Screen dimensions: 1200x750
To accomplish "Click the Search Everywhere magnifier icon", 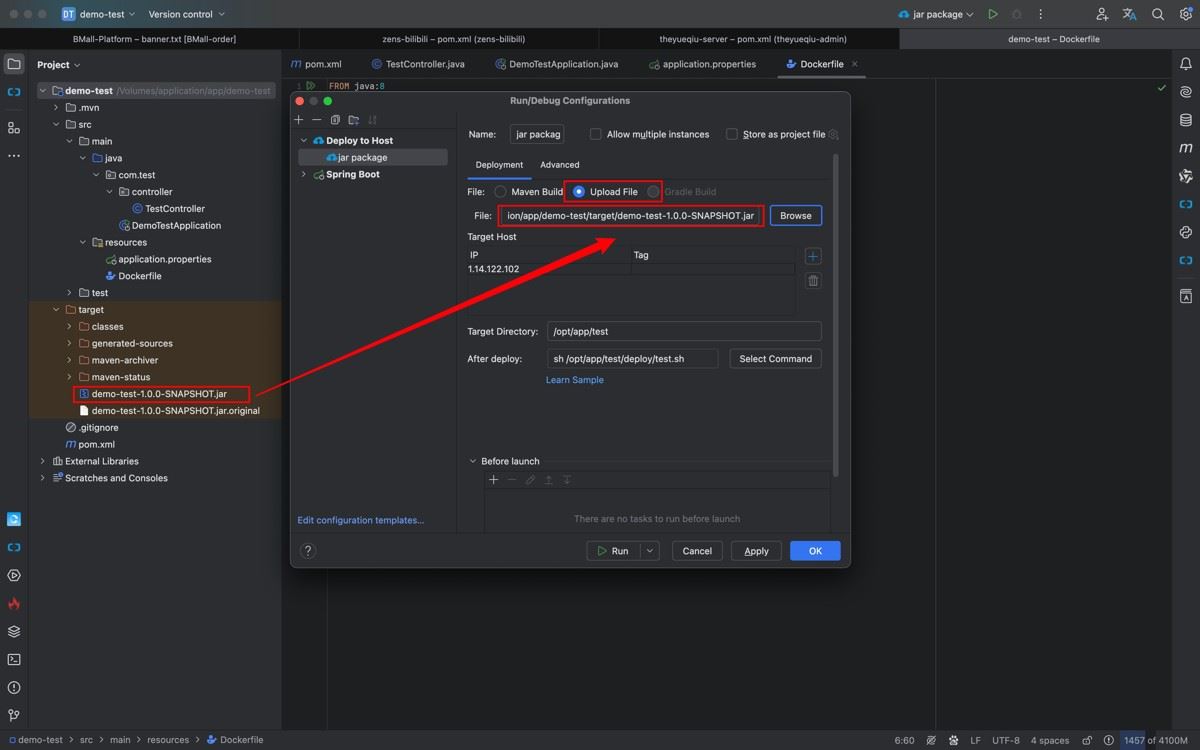I will coord(1158,14).
